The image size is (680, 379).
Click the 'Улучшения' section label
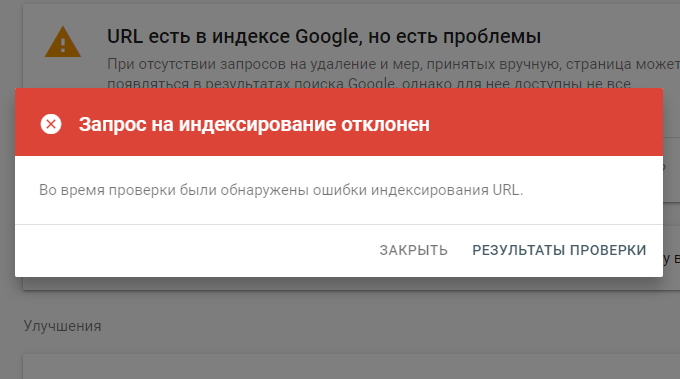click(x=62, y=326)
